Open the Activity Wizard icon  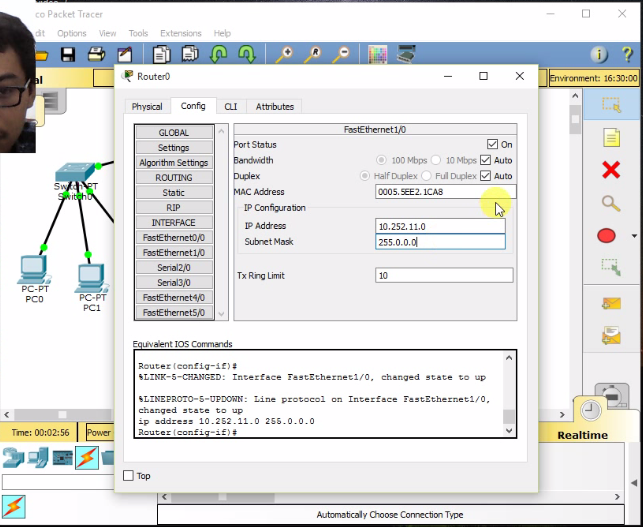[125, 54]
